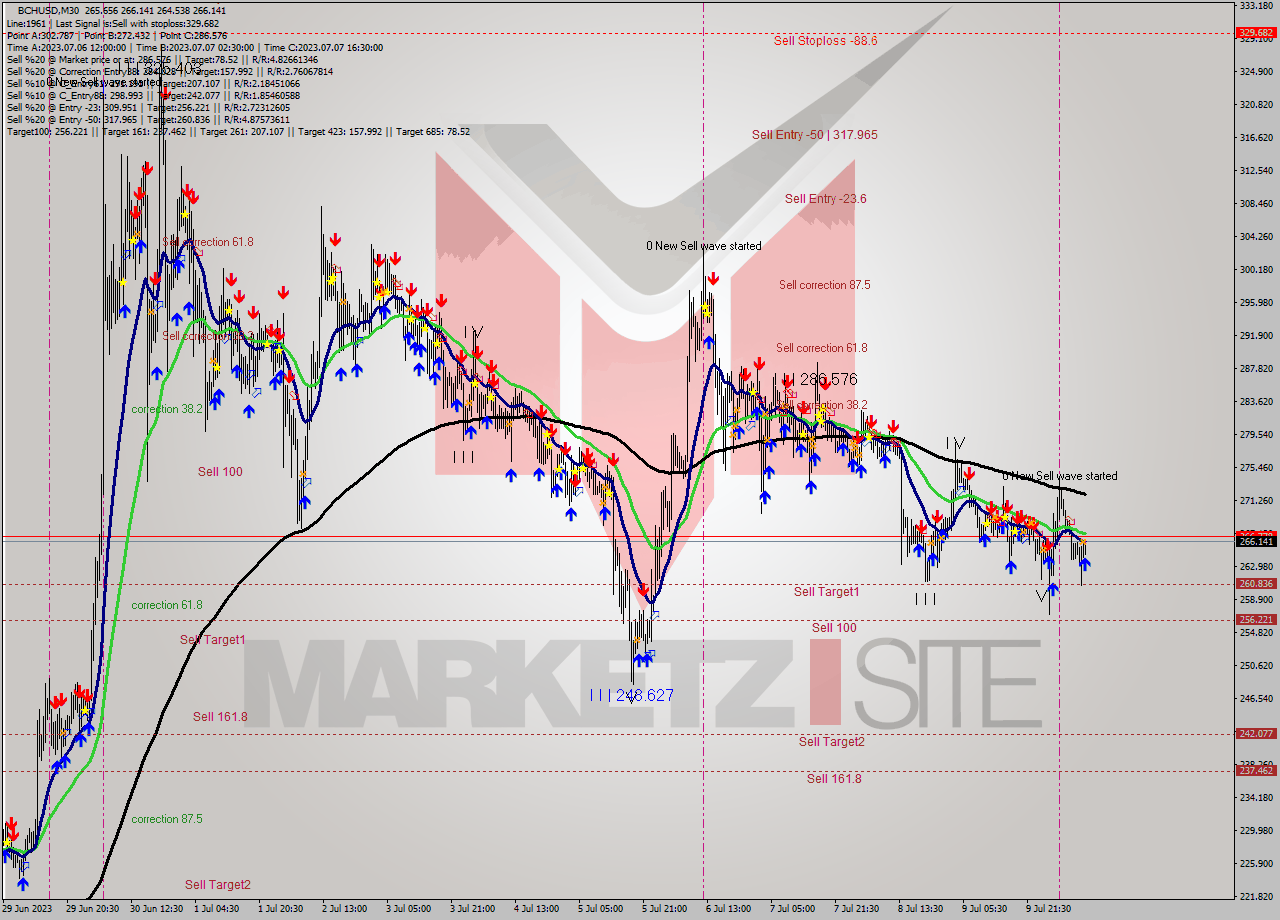Click the '3 Jul 21:00' time axis label
The width and height of the screenshot is (1280, 920).
pos(473,909)
